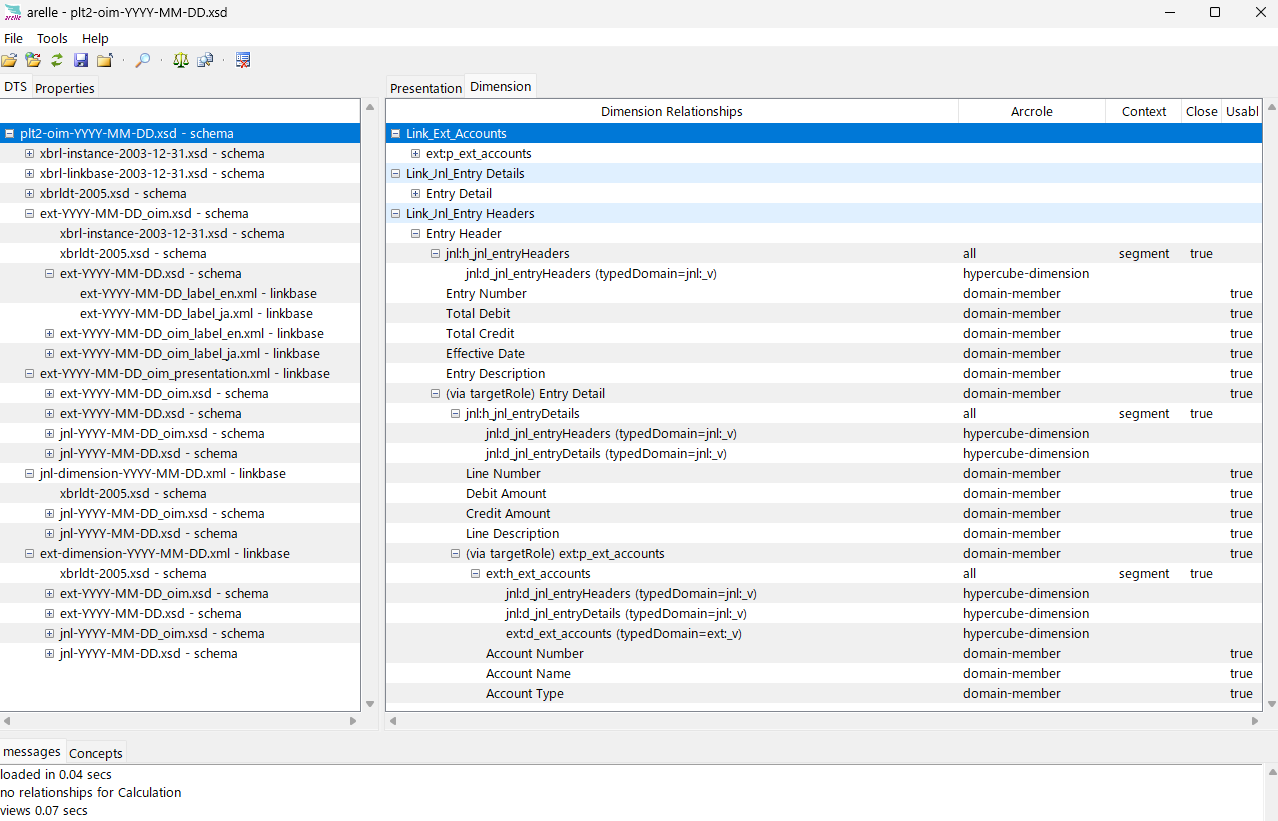Open the Tools menu
1278x821 pixels.
click(x=52, y=38)
